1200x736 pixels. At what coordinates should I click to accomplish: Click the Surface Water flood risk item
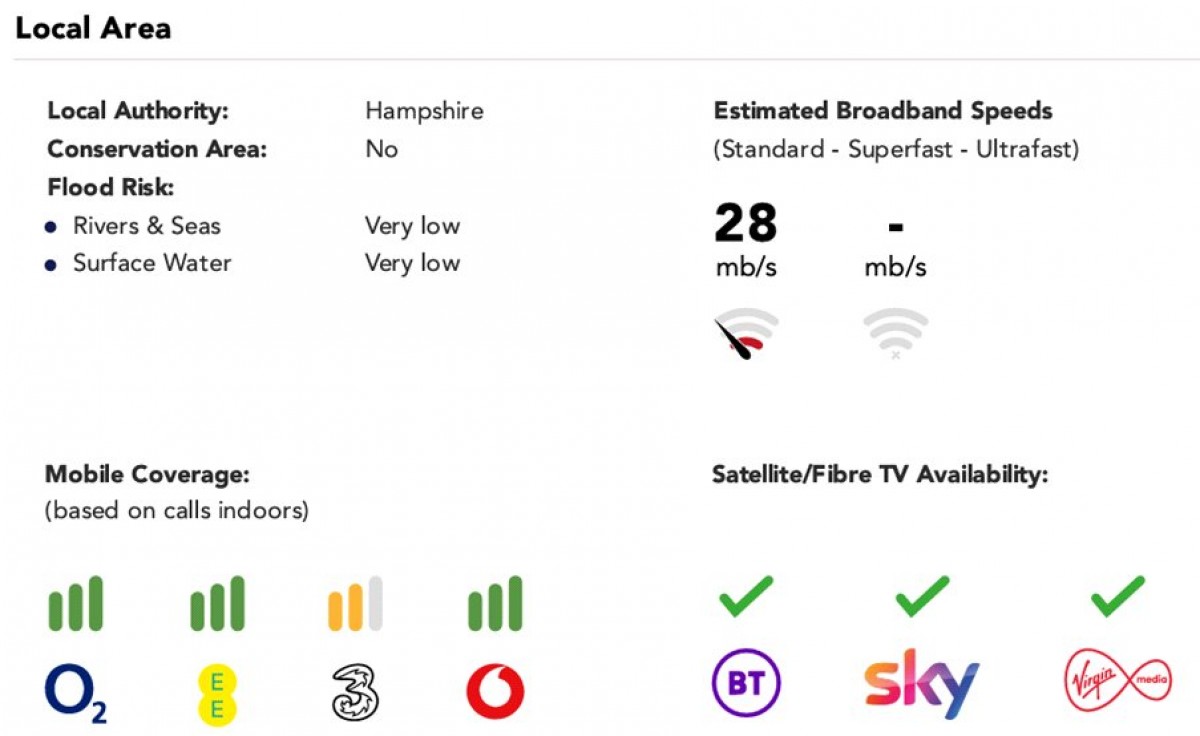151,263
